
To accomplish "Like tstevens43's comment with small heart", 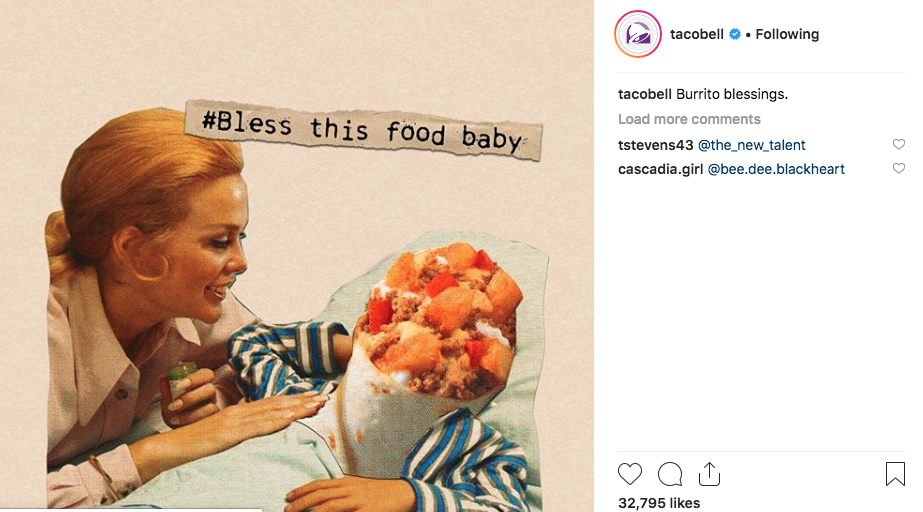I will [898, 144].
